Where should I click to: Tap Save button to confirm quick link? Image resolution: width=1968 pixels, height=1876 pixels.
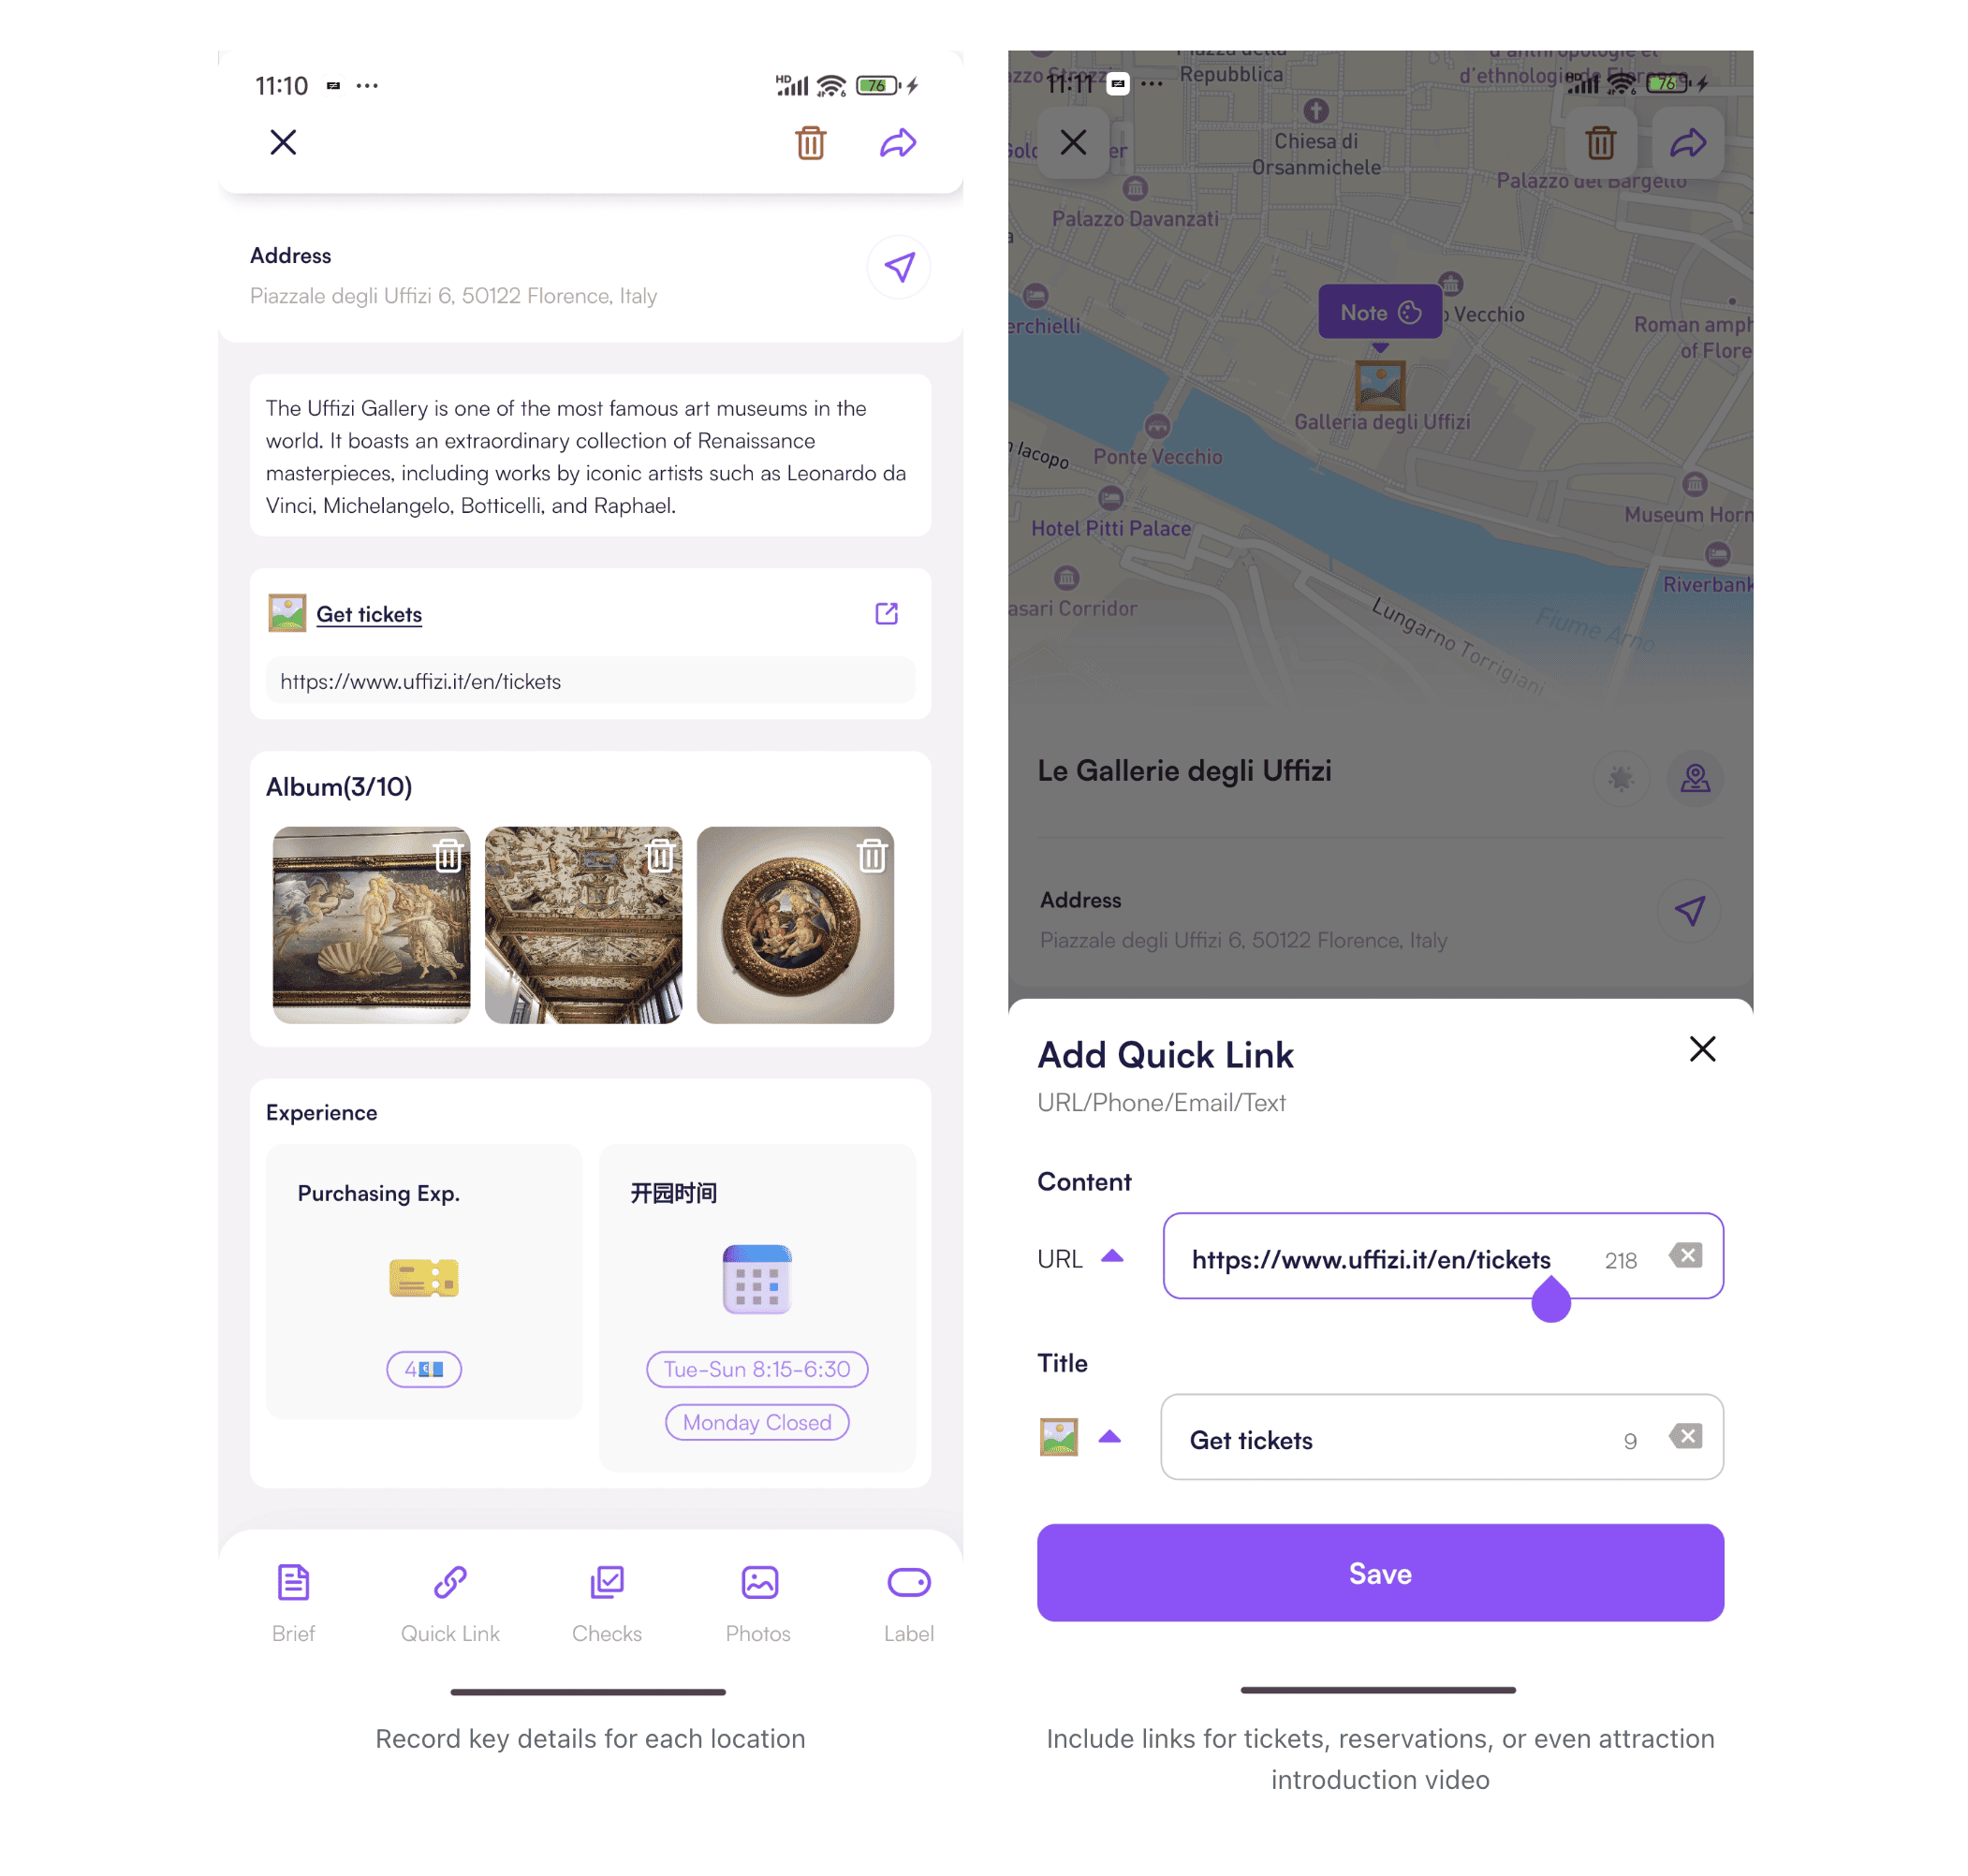[1379, 1572]
